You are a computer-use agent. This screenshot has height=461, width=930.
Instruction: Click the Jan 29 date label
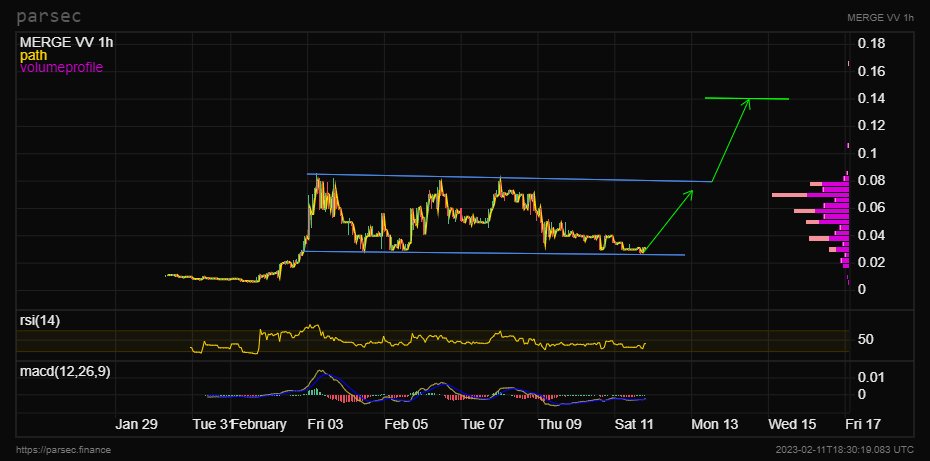137,425
